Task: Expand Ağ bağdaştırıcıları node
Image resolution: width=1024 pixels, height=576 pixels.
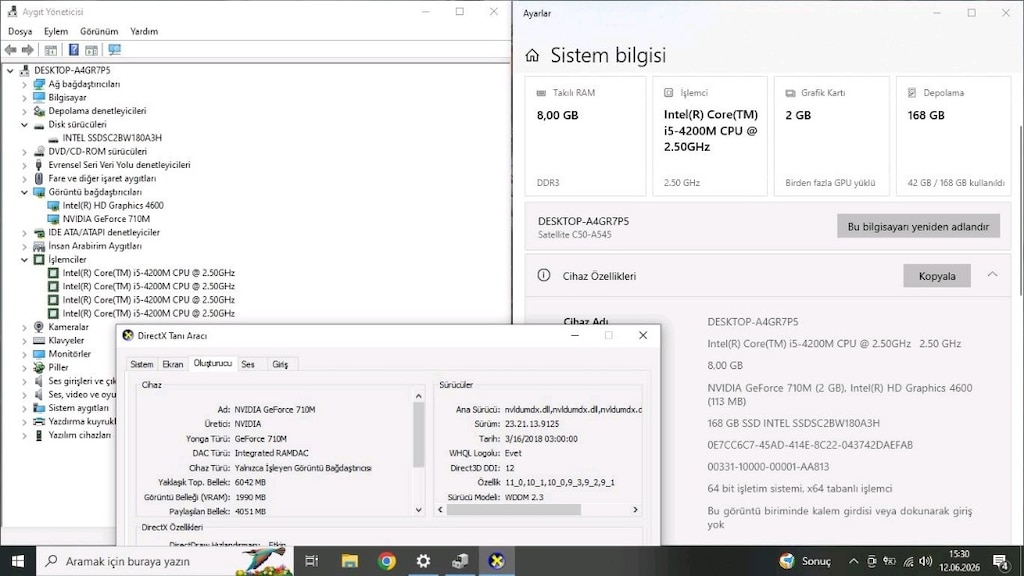Action: [24, 84]
